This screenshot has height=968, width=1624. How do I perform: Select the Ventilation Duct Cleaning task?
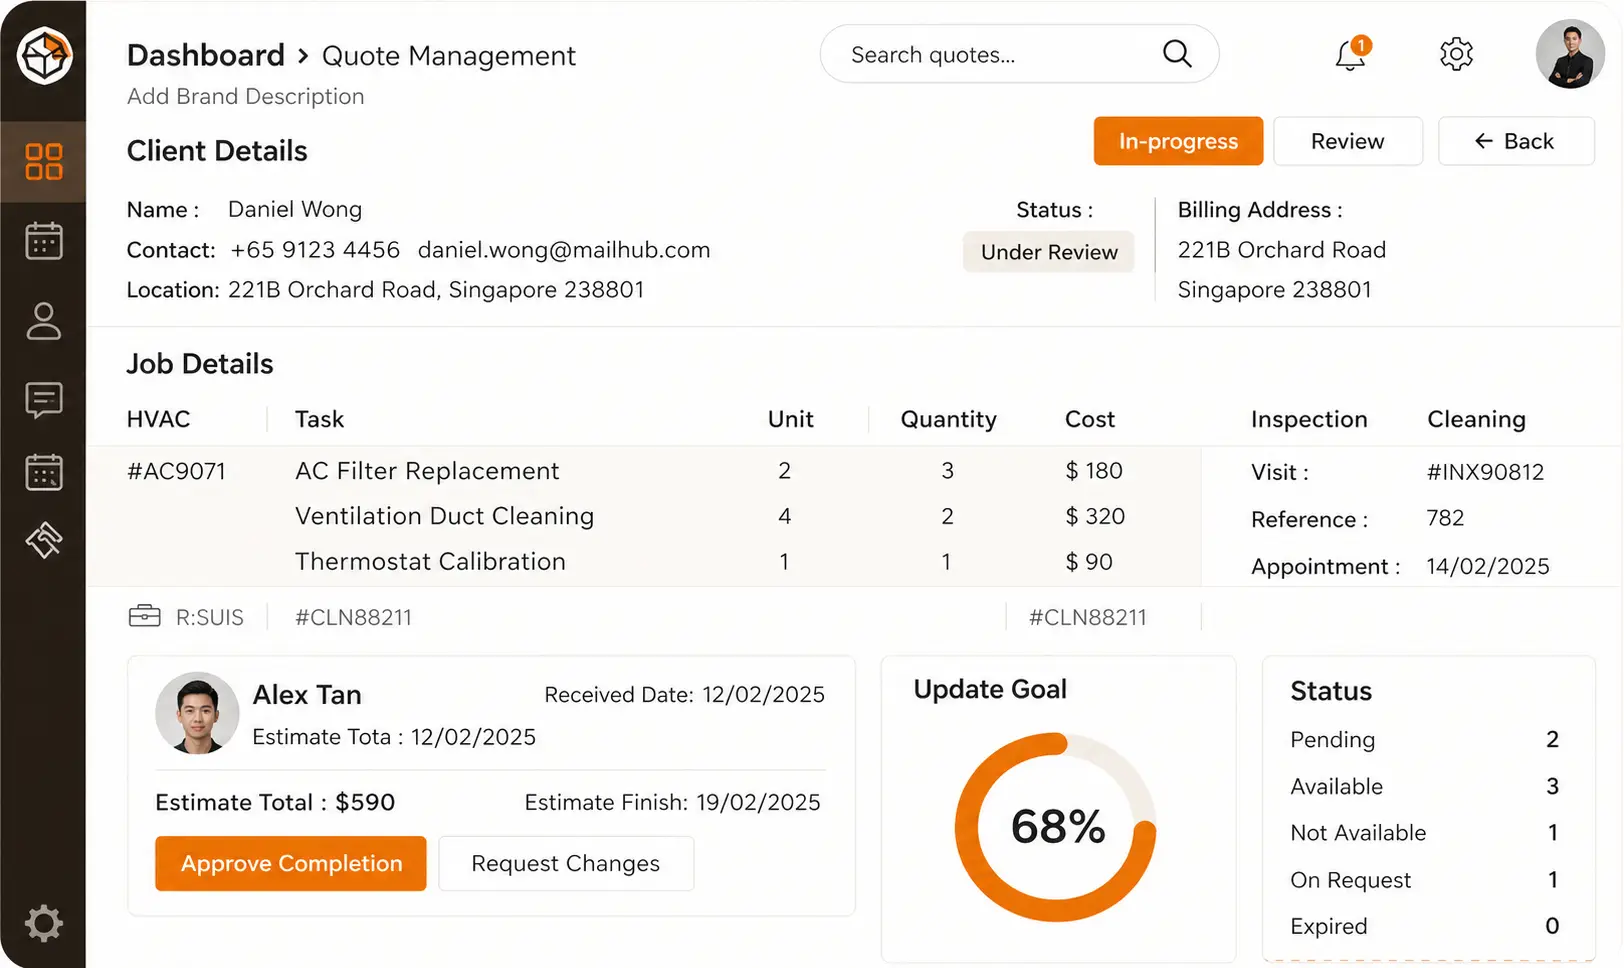click(444, 516)
